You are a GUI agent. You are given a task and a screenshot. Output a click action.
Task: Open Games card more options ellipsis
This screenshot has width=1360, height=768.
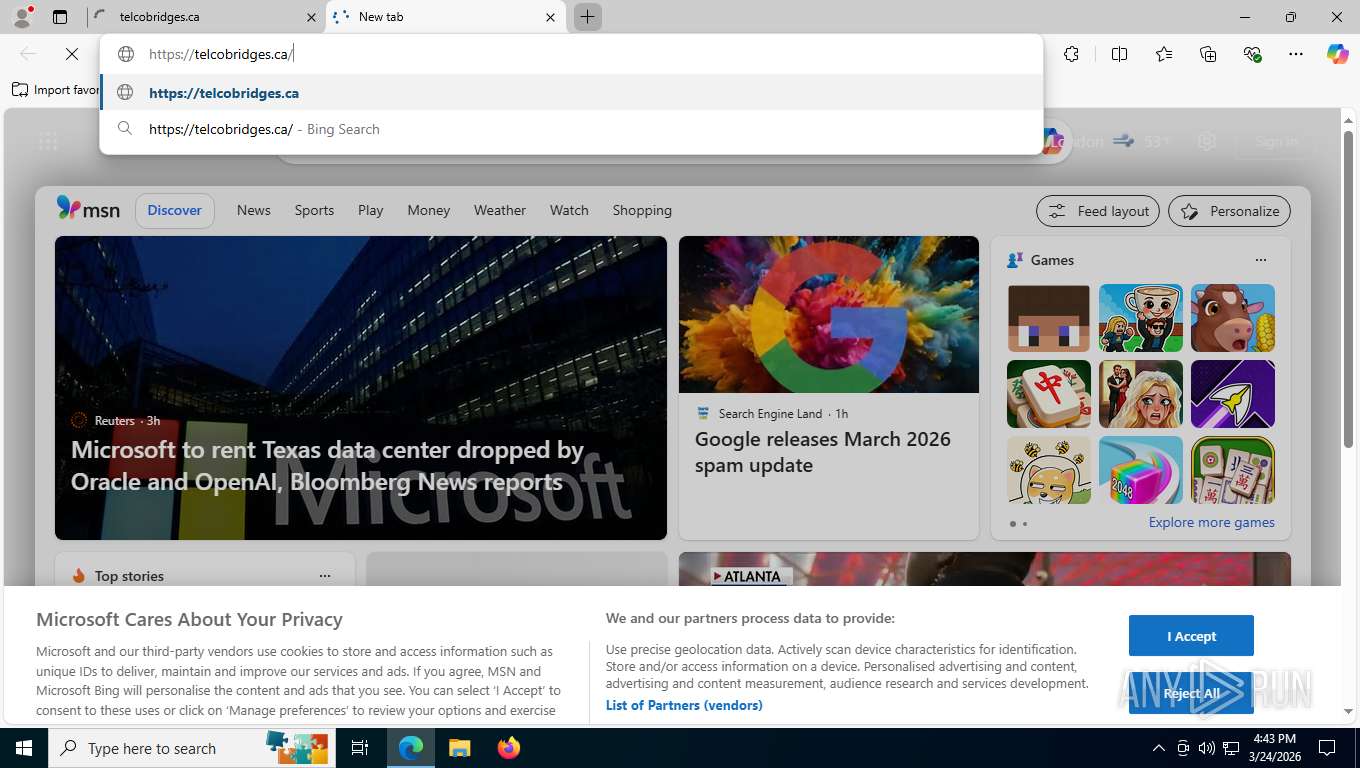[1261, 260]
